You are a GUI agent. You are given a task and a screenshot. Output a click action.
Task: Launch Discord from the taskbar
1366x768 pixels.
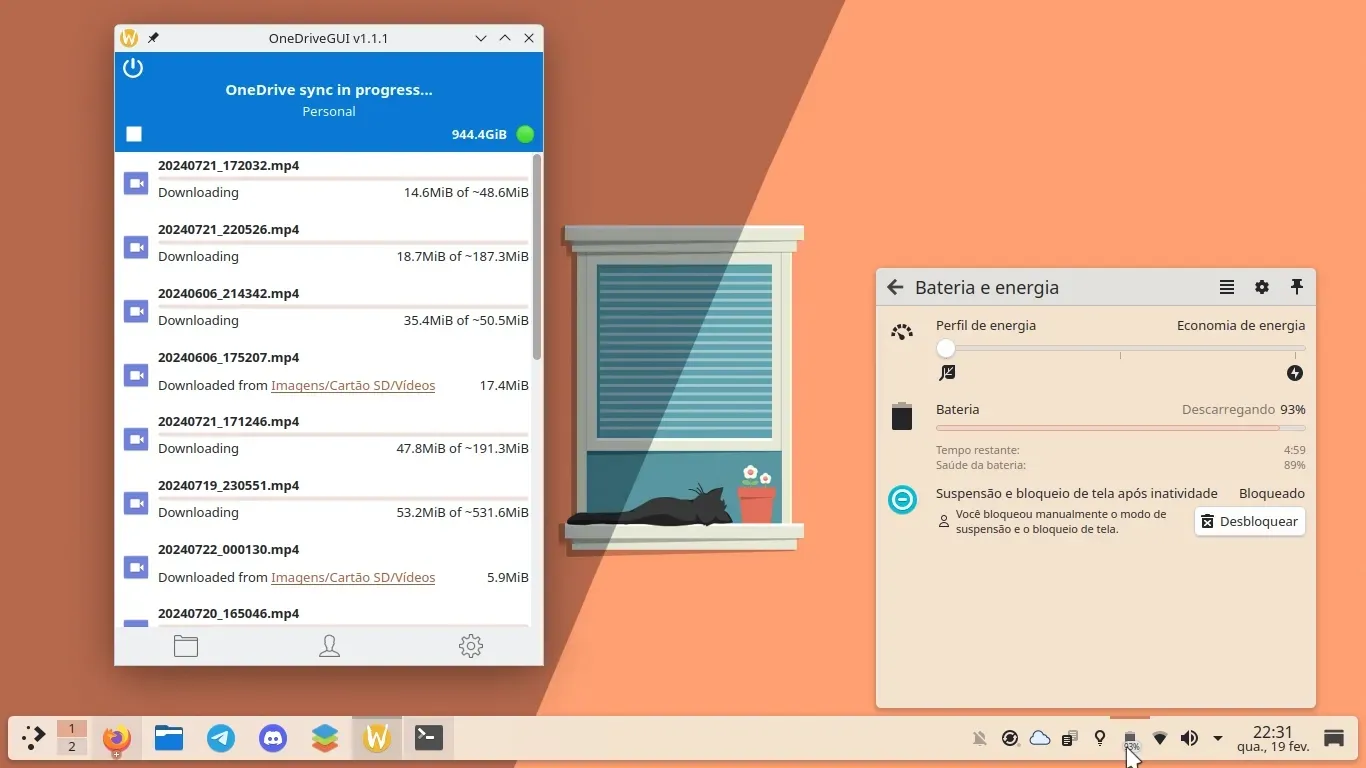tap(273, 739)
